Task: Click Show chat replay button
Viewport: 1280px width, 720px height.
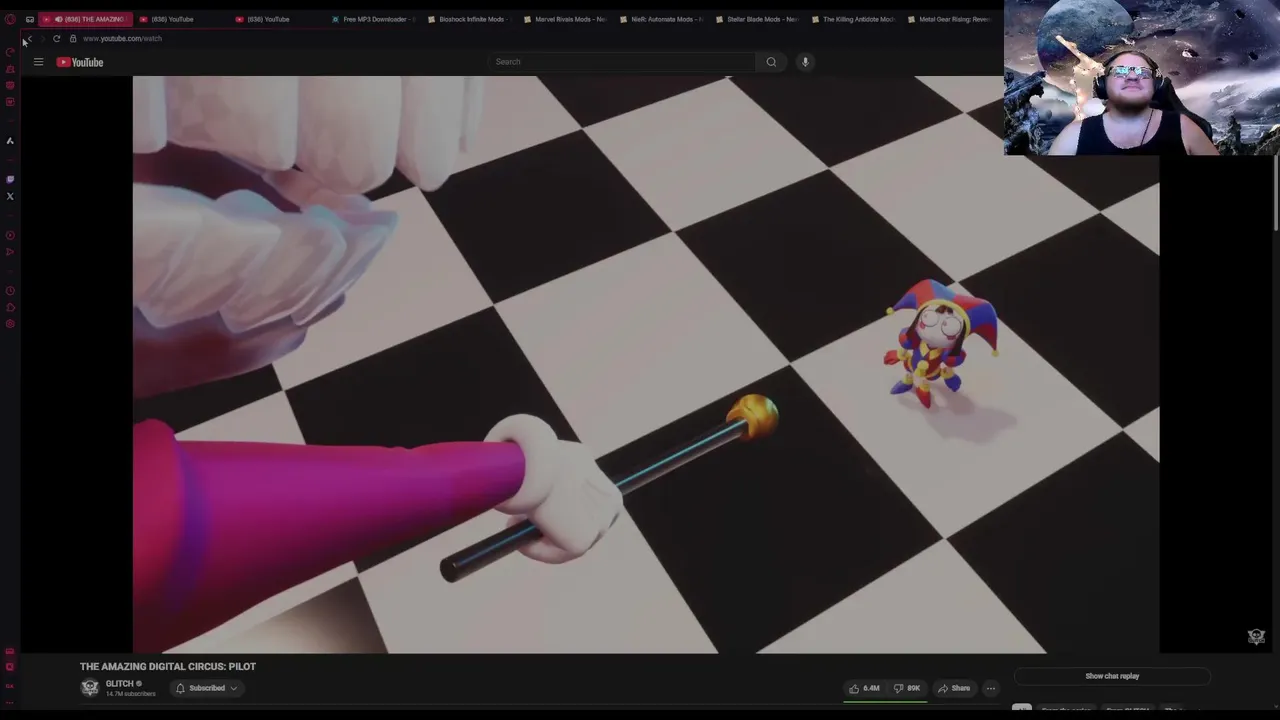Action: click(x=1112, y=676)
